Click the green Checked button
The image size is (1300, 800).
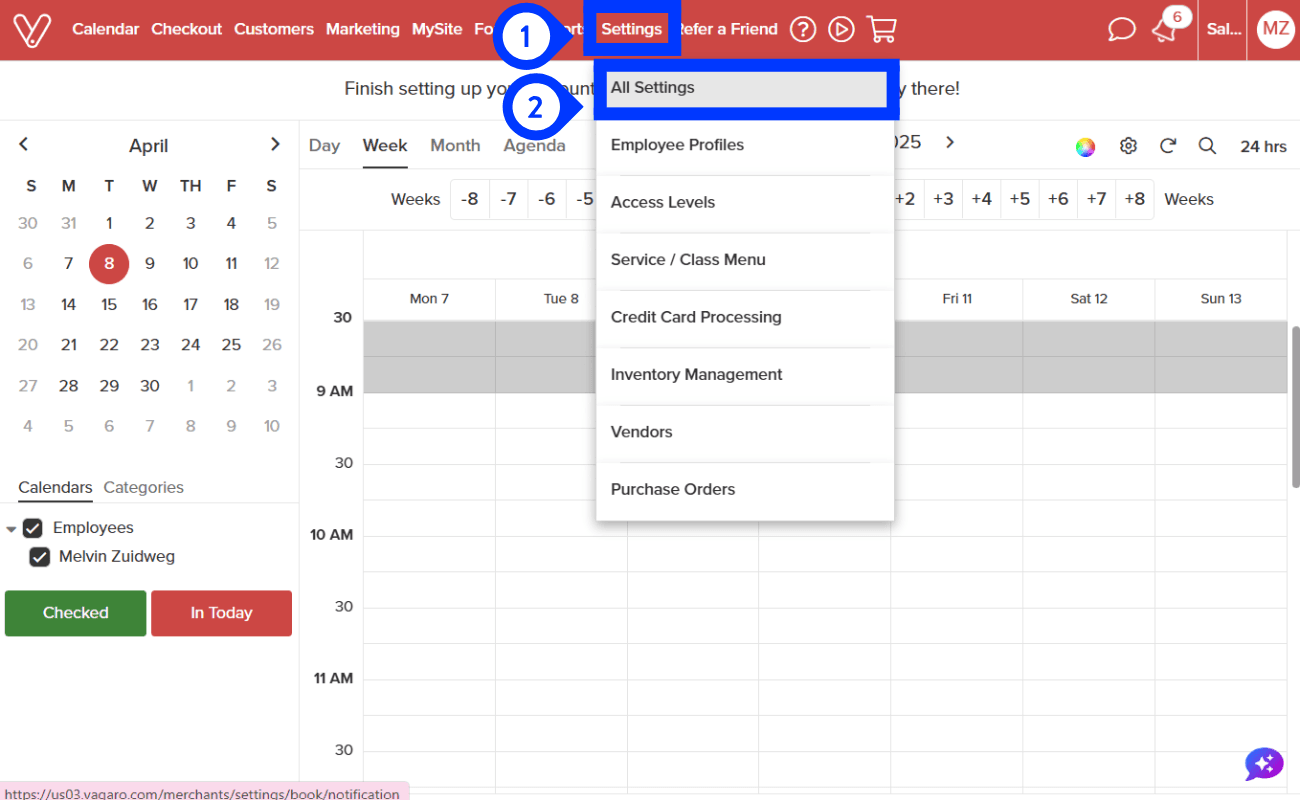(x=76, y=613)
